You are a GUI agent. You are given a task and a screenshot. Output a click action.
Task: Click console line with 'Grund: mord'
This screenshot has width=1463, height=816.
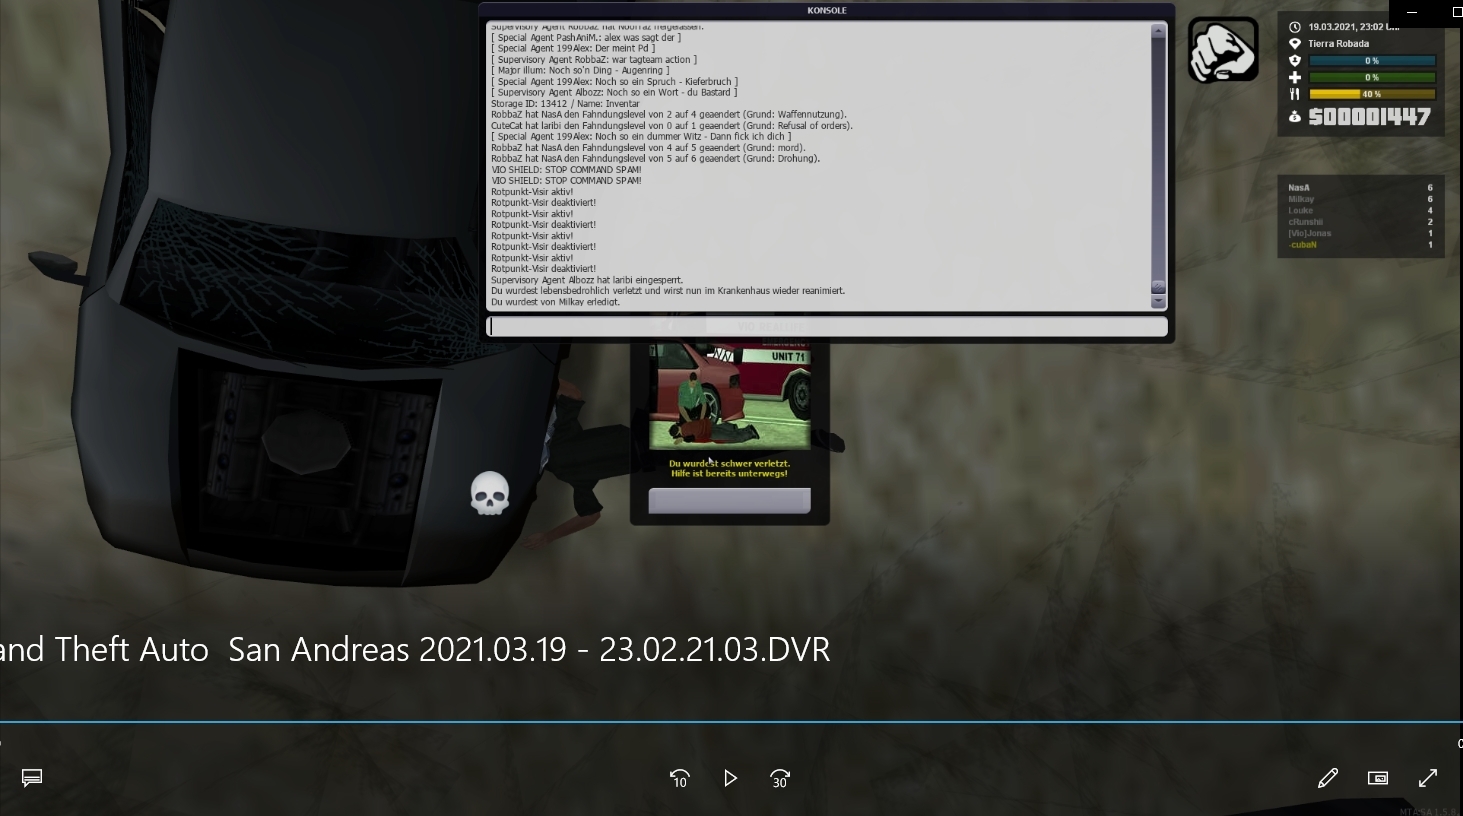[x=648, y=148]
